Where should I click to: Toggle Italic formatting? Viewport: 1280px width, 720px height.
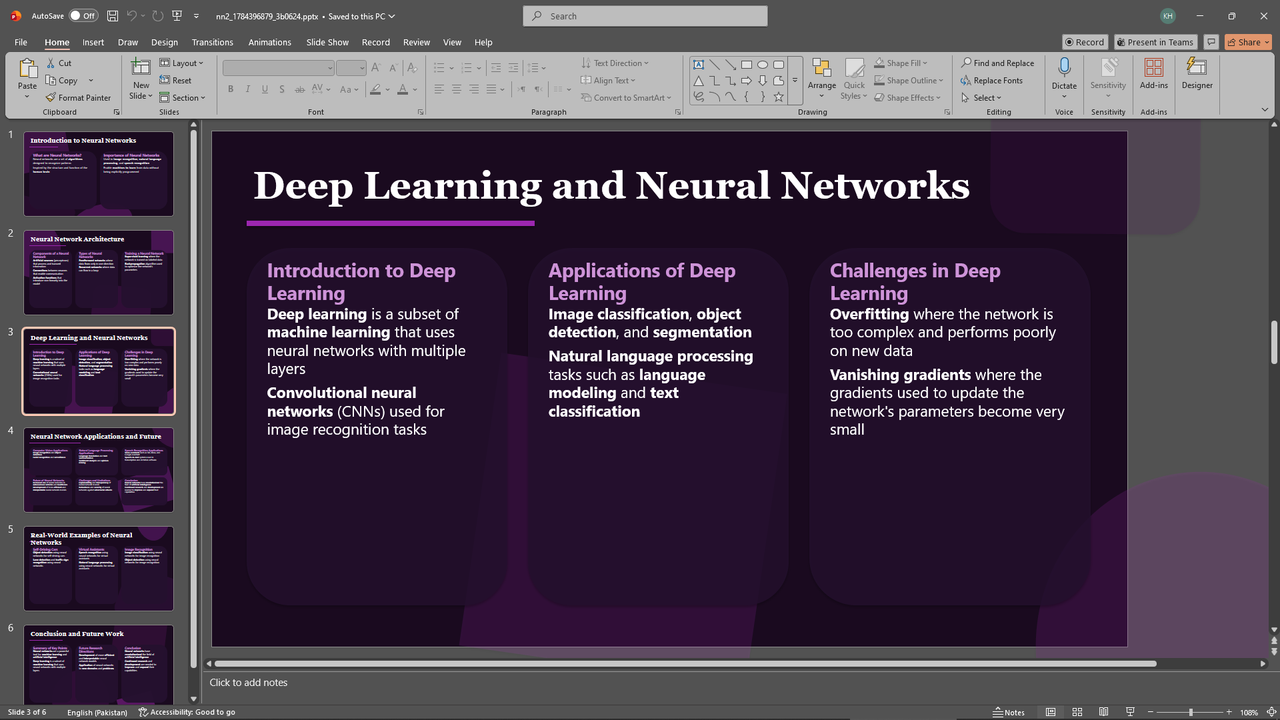(x=248, y=89)
